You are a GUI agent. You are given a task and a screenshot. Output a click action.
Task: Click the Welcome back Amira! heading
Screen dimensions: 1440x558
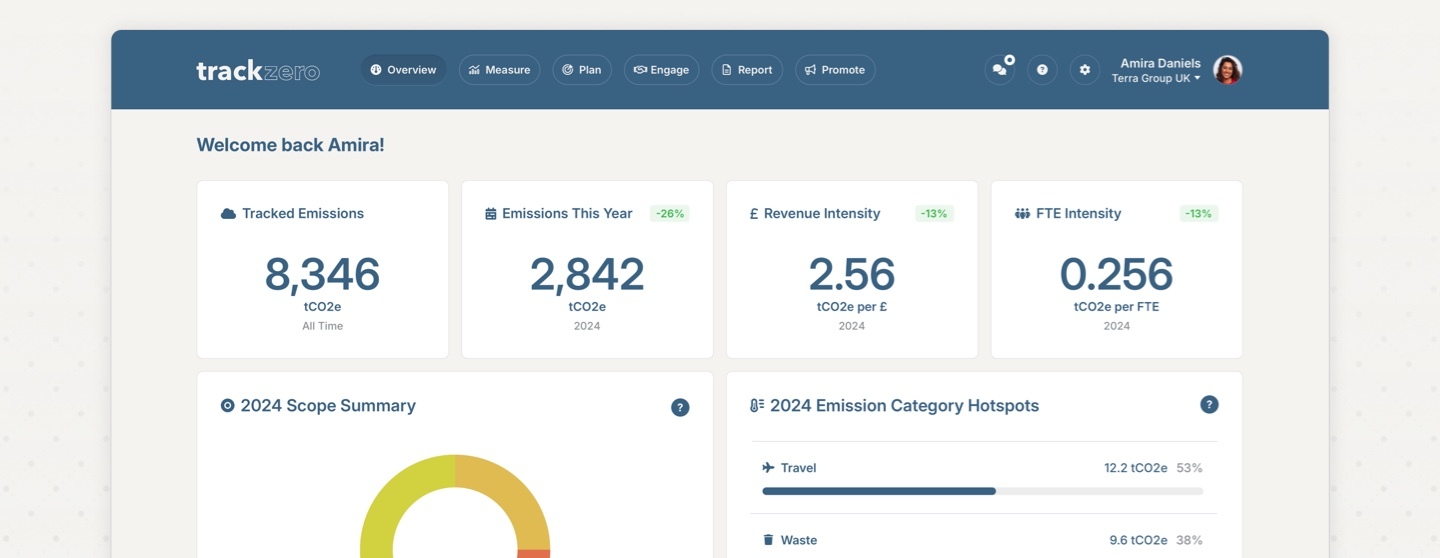point(290,145)
